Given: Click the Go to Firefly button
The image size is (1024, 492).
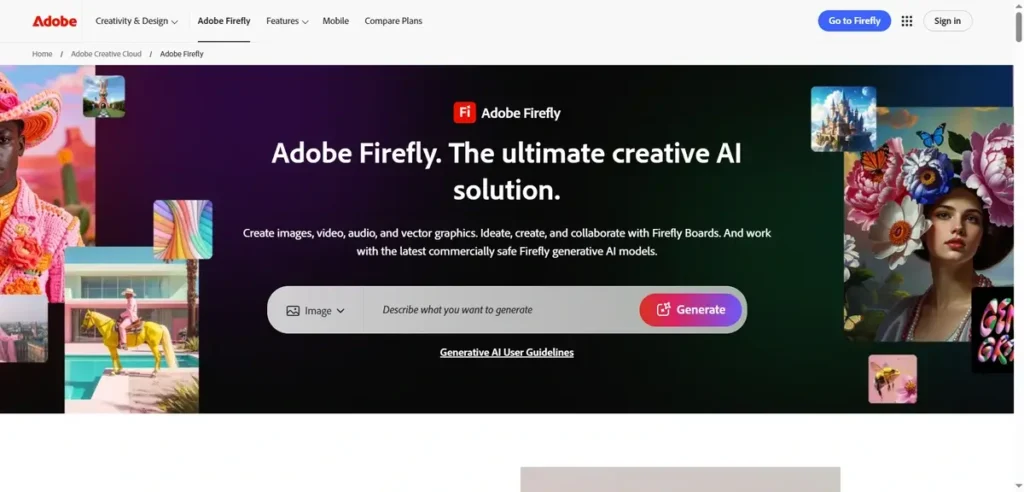Looking at the screenshot, I should [x=854, y=21].
